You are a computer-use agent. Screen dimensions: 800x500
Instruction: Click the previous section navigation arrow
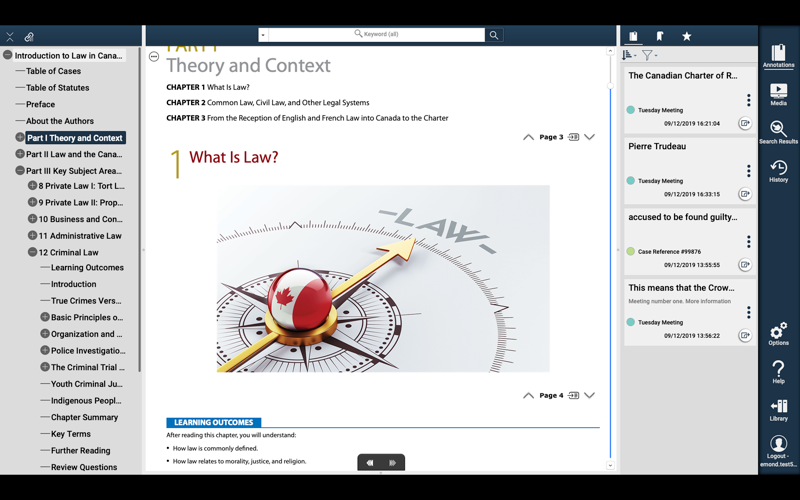pos(370,463)
